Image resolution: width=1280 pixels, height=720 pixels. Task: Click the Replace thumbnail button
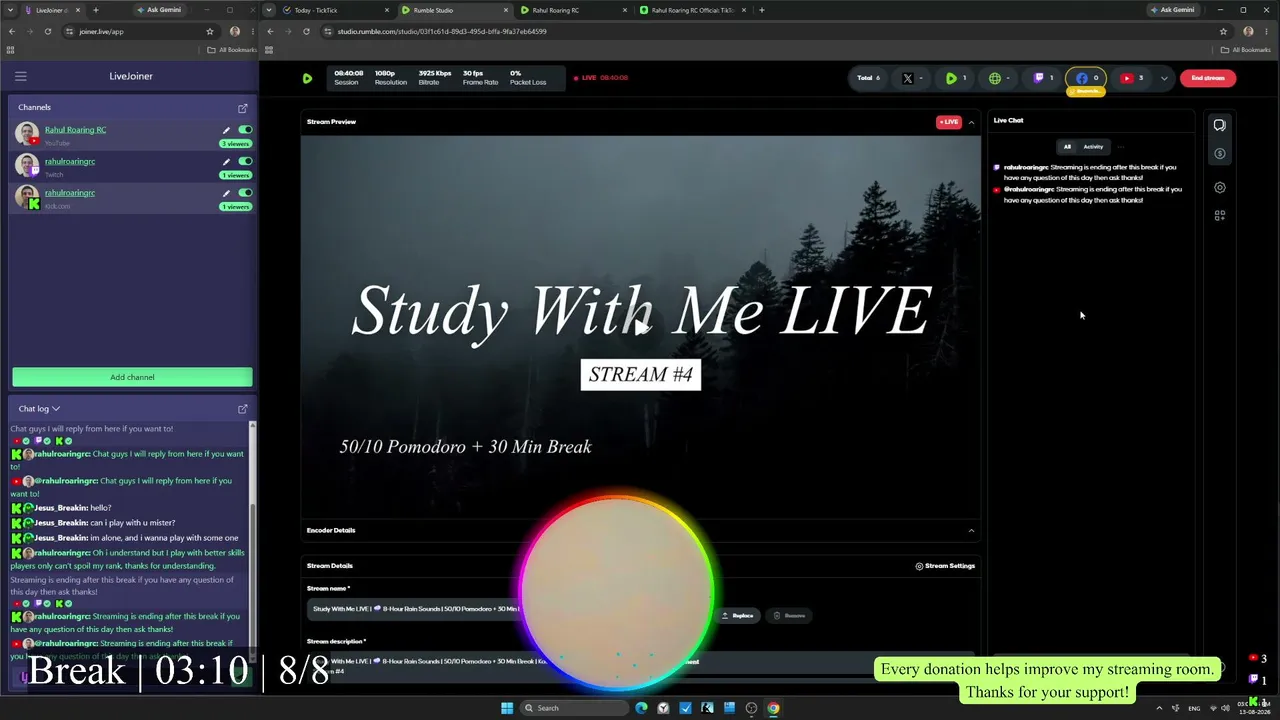[x=738, y=616]
